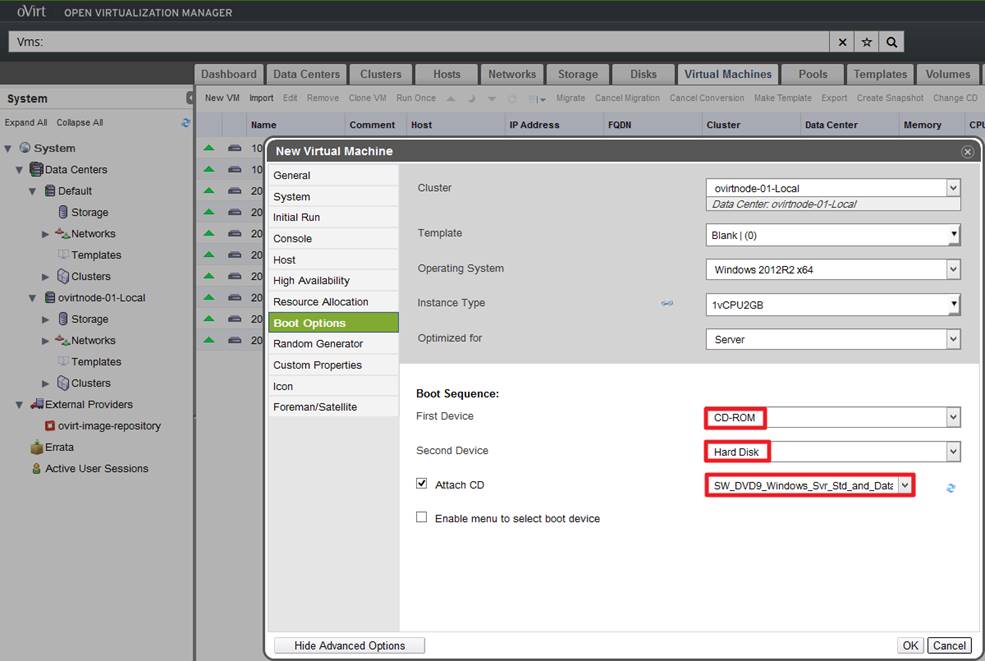The image size is (985, 661).
Task: Click the green up status arrow in the first VM row
Action: (x=209, y=148)
